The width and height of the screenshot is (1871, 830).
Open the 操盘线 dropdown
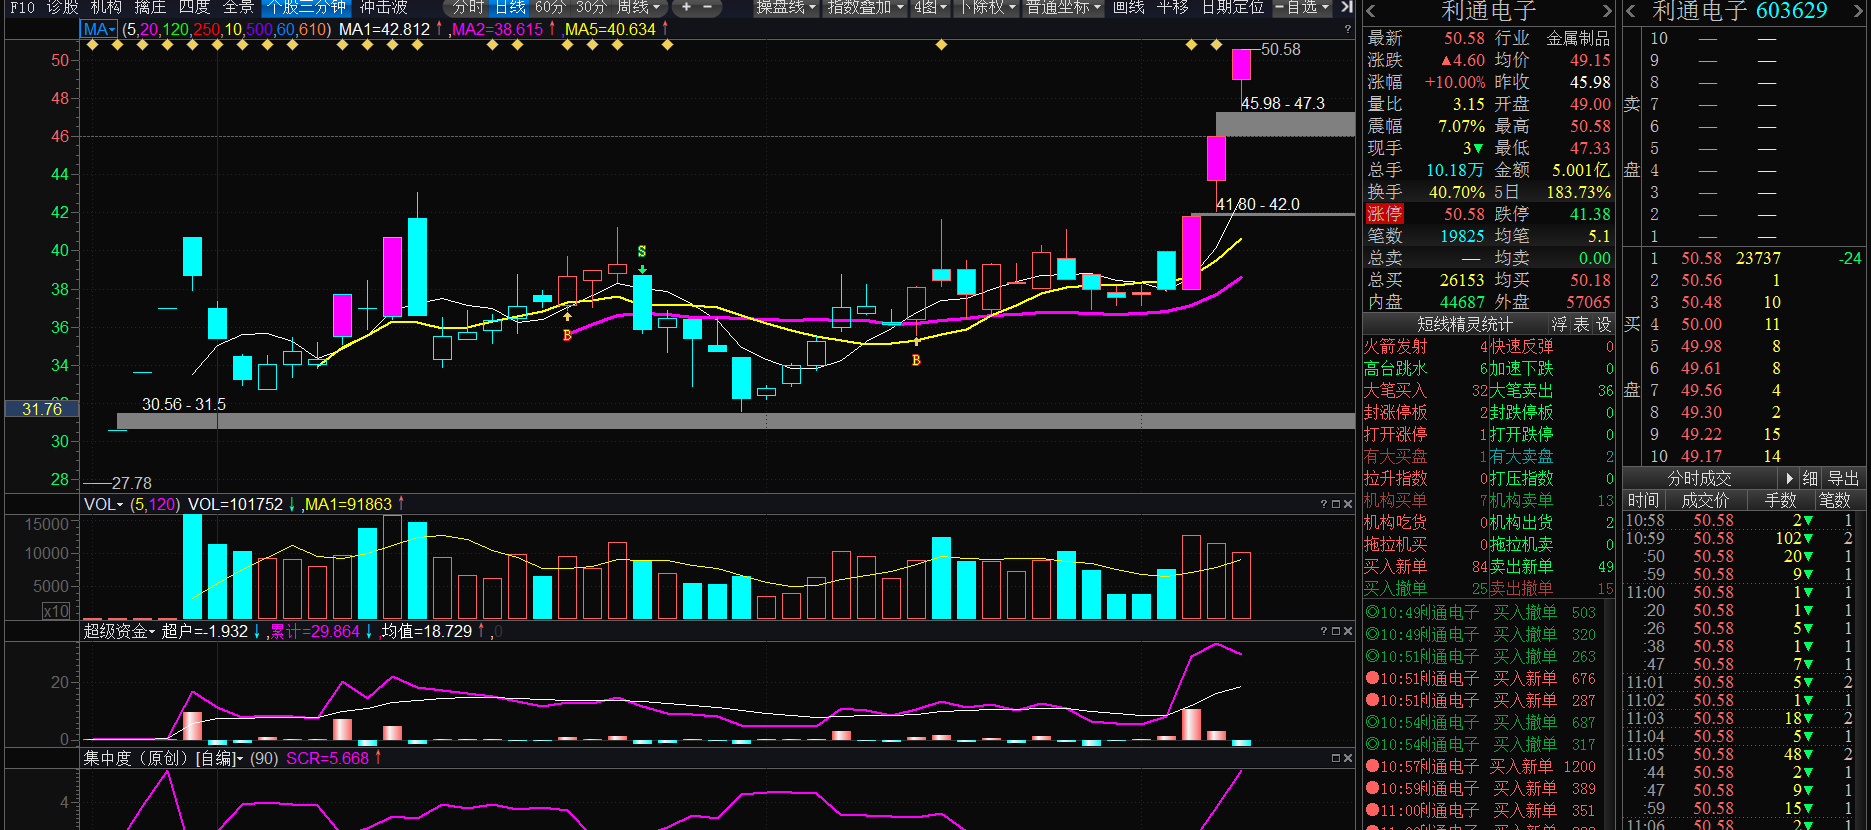click(785, 7)
